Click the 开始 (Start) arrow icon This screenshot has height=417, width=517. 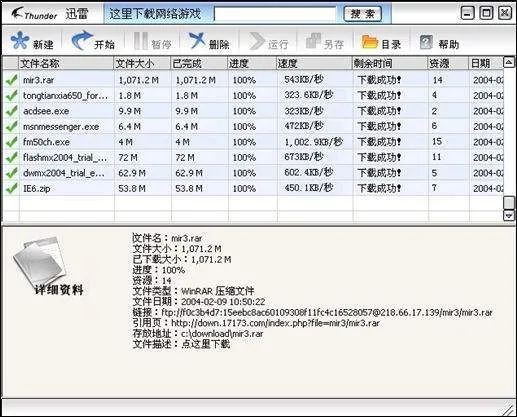[82, 40]
